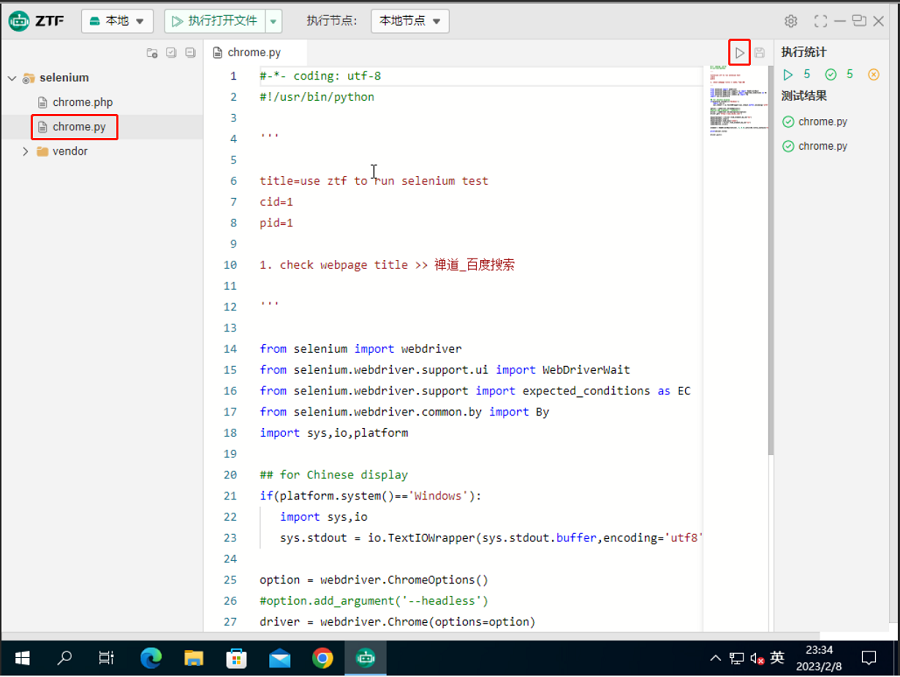Expand the arrow beside 执行打开文件
The height and width of the screenshot is (677, 900).
click(273, 21)
